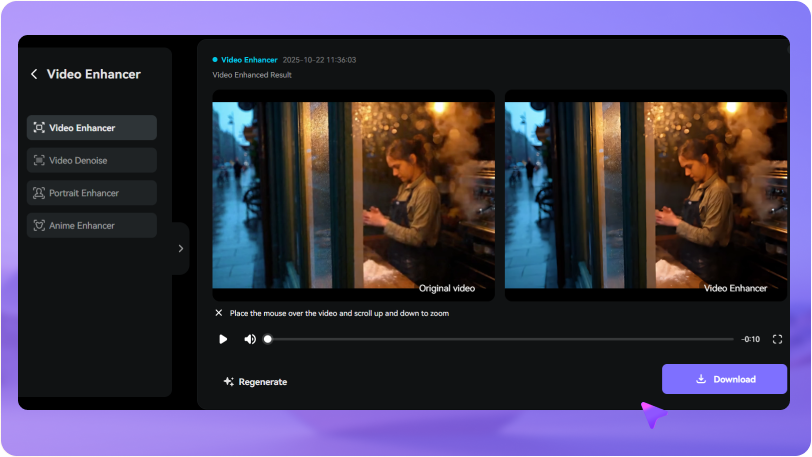Download the enhanced video
This screenshot has height=457, width=812.
tap(724, 379)
